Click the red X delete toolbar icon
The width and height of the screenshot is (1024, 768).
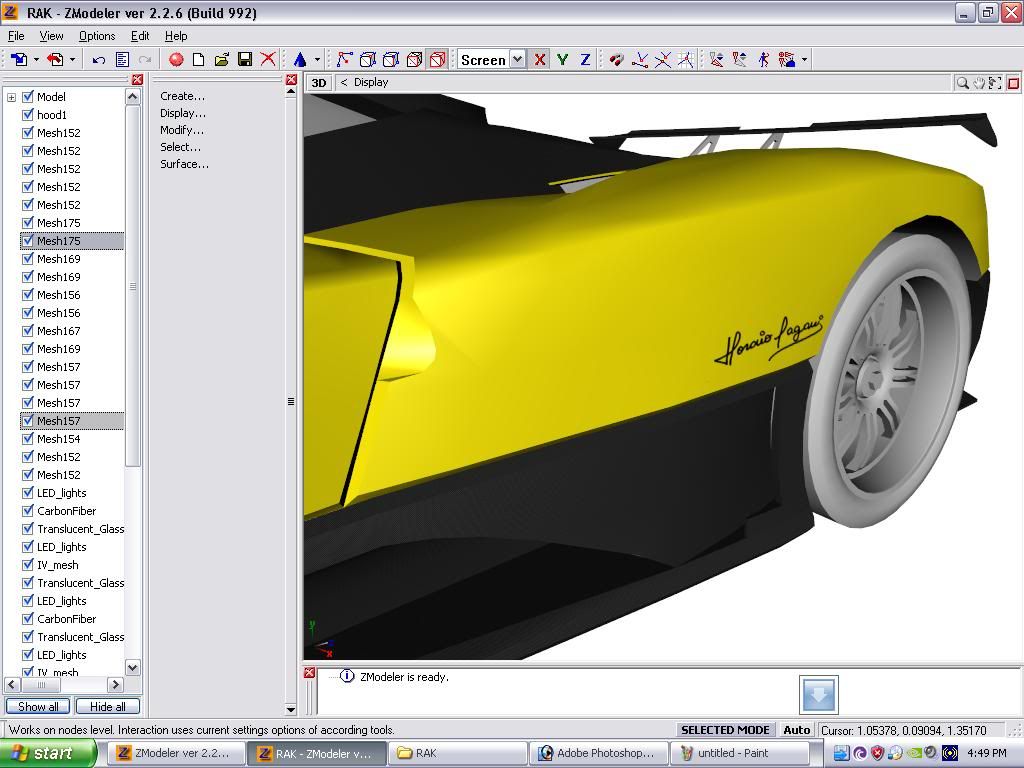pos(268,60)
